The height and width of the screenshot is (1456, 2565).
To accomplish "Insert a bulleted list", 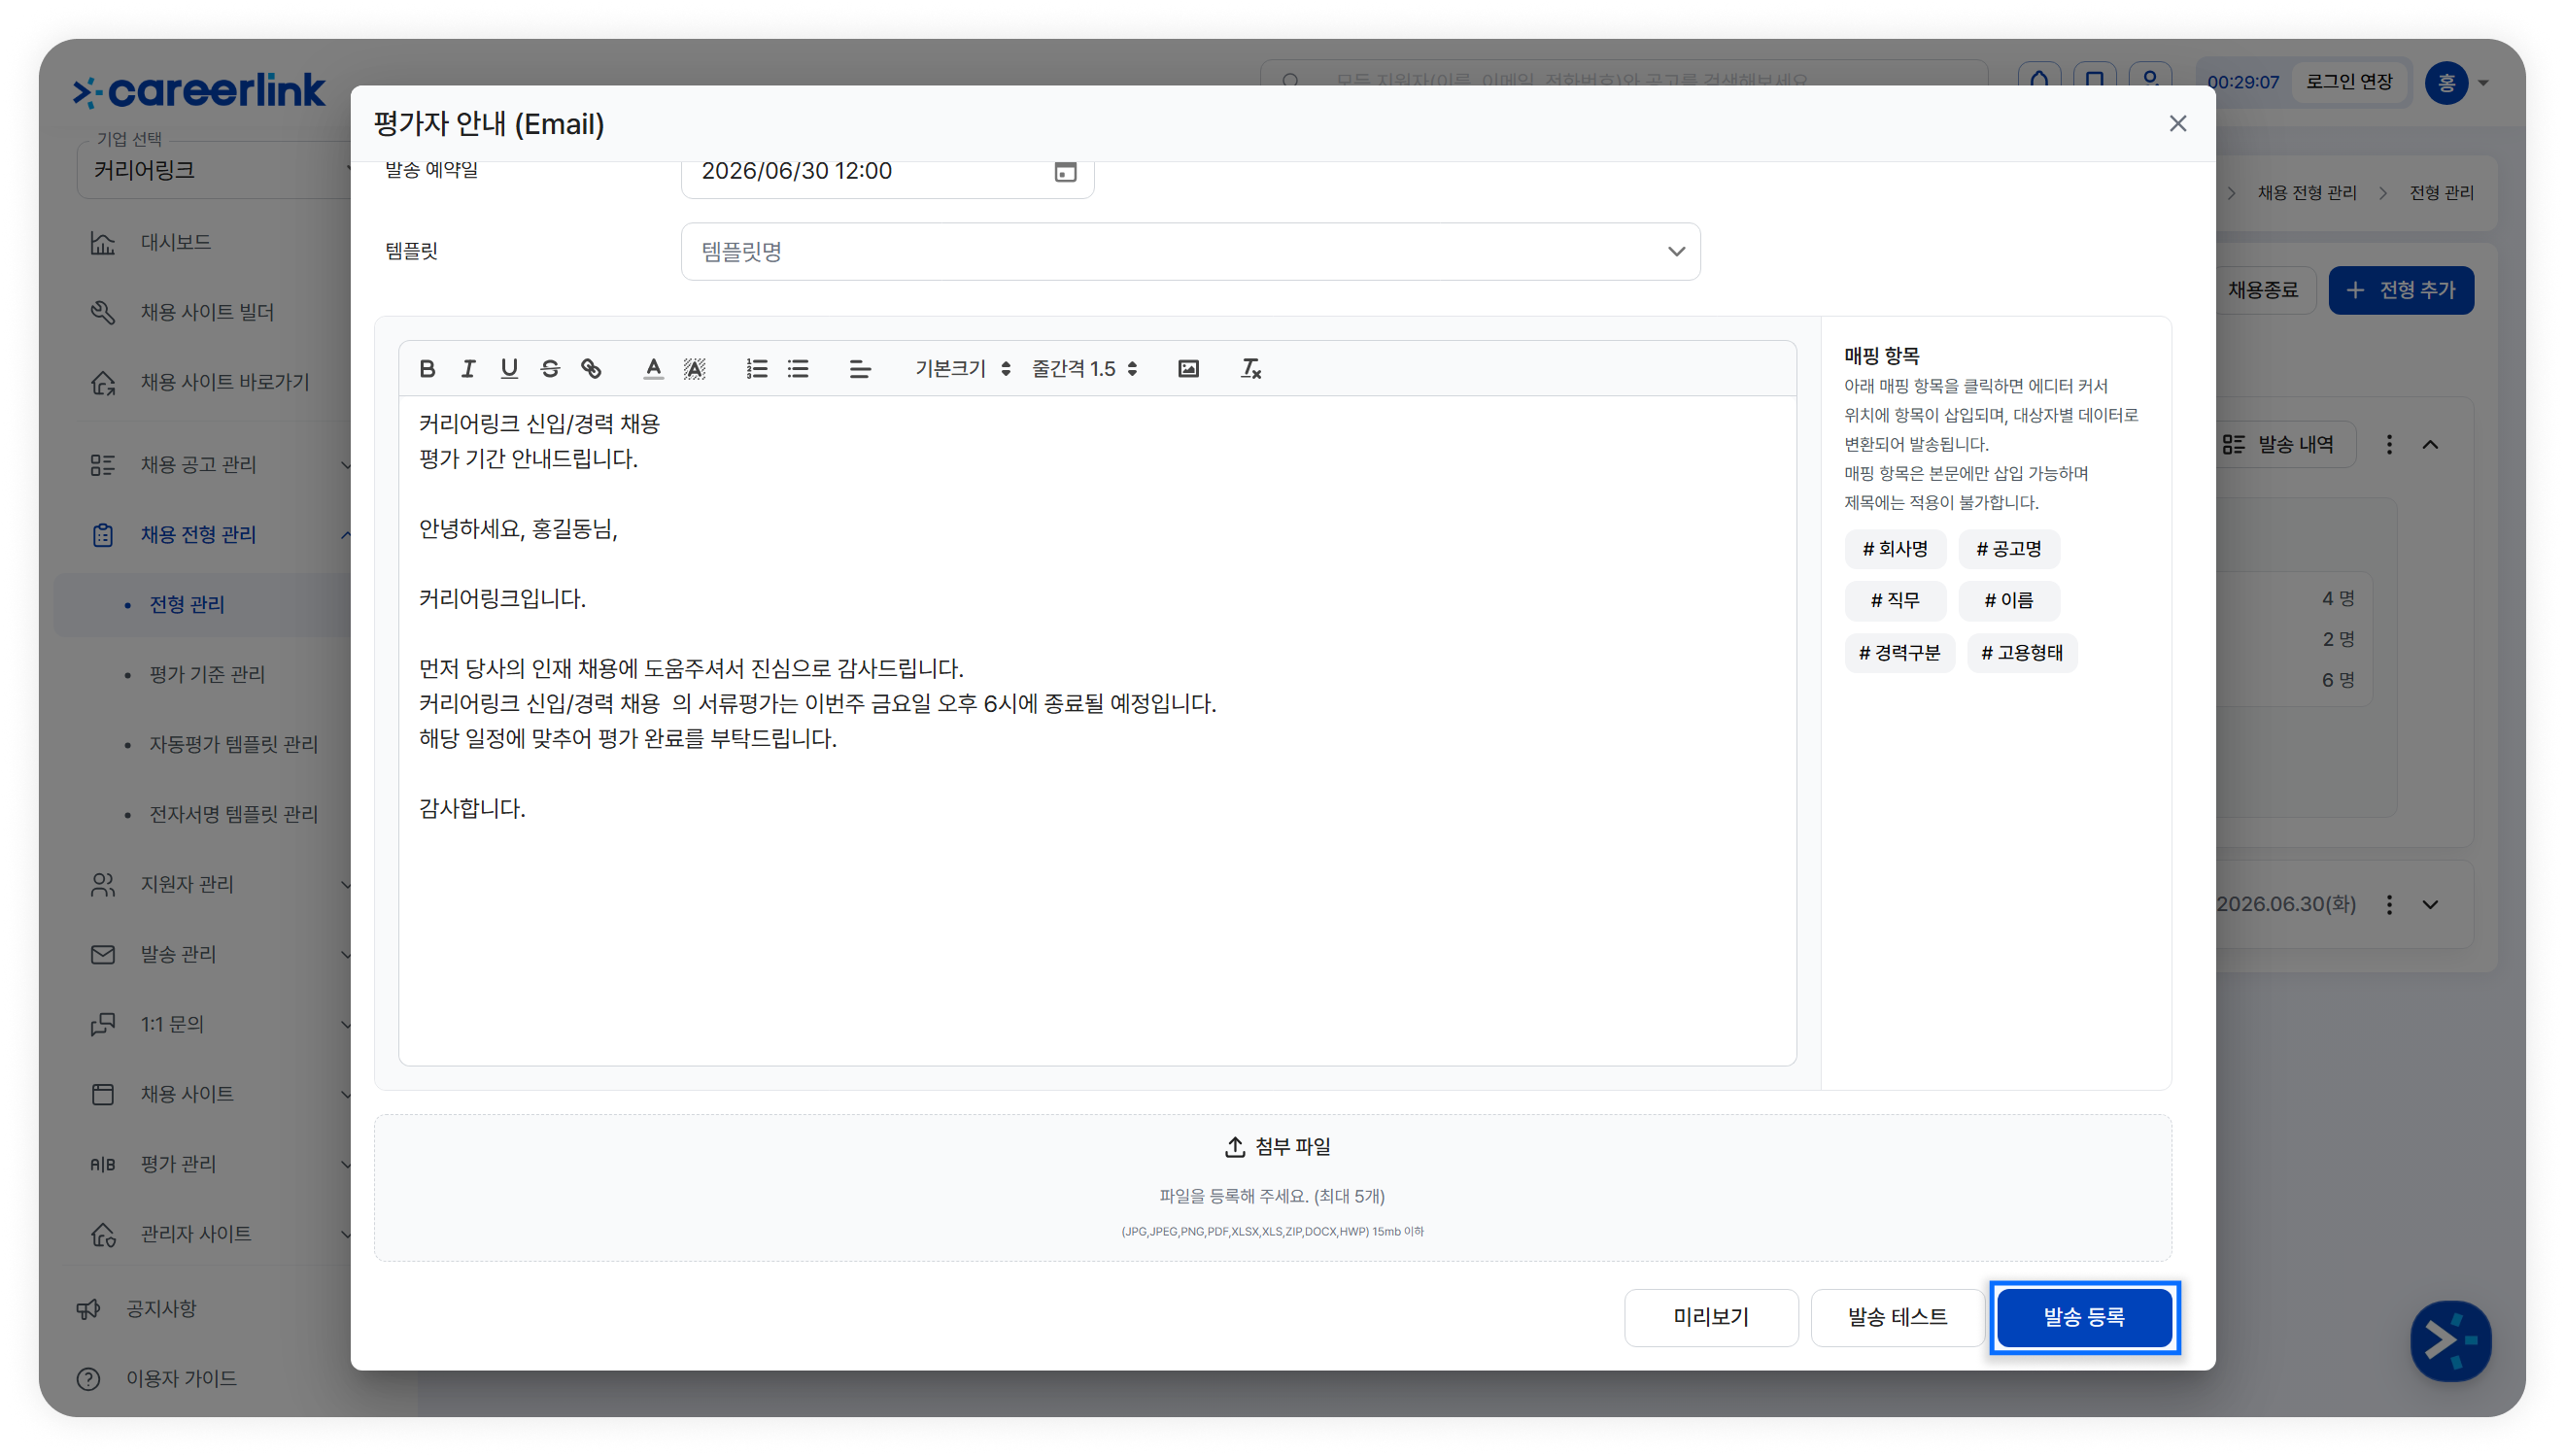I will pos(798,369).
